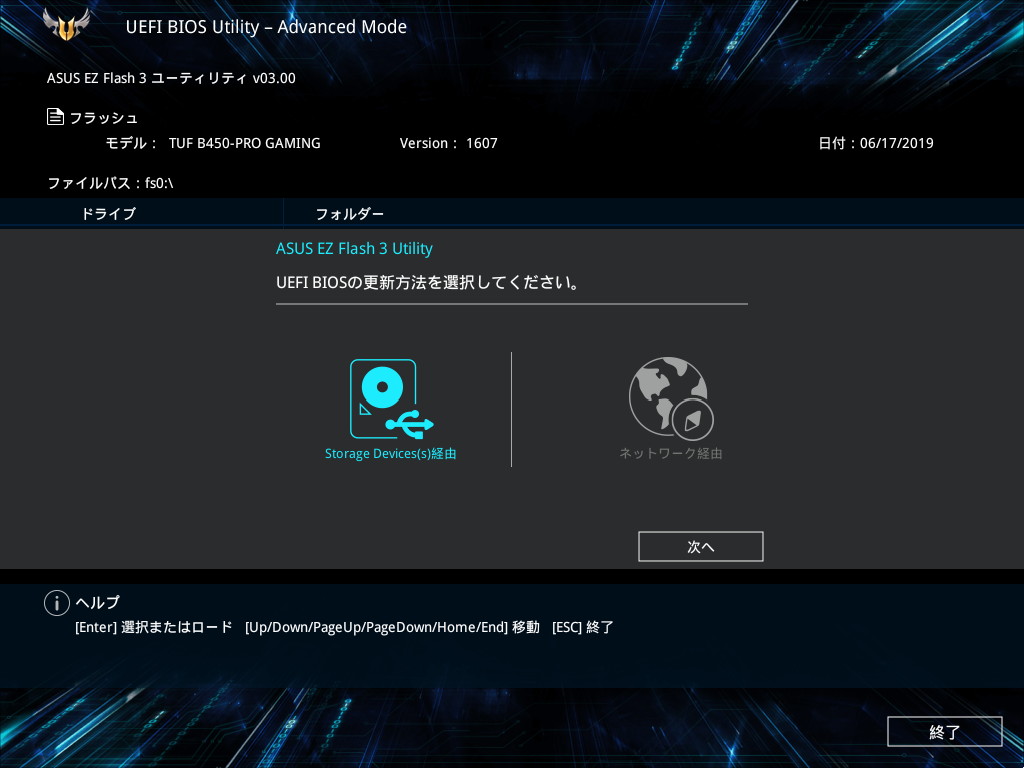Image resolution: width=1024 pixels, height=768 pixels.
Task: Select the network globe update icon
Action: point(671,398)
